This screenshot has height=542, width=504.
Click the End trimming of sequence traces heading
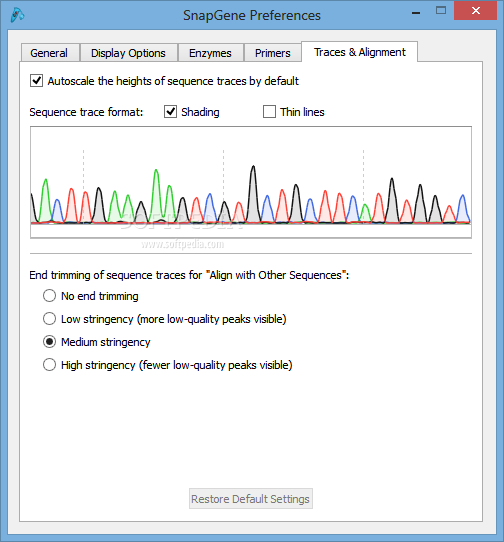189,275
